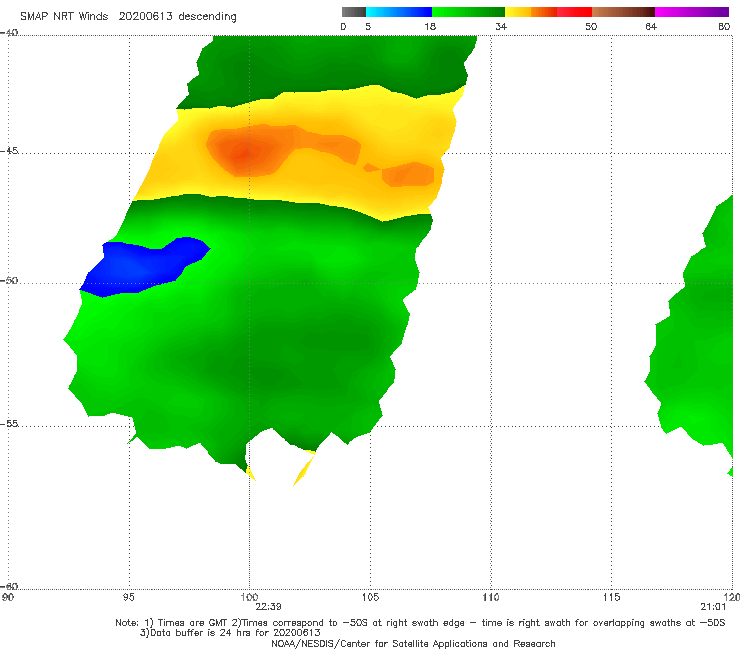Click the longitude label '90'
The width and height of the screenshot is (740, 650).
[x=8, y=597]
